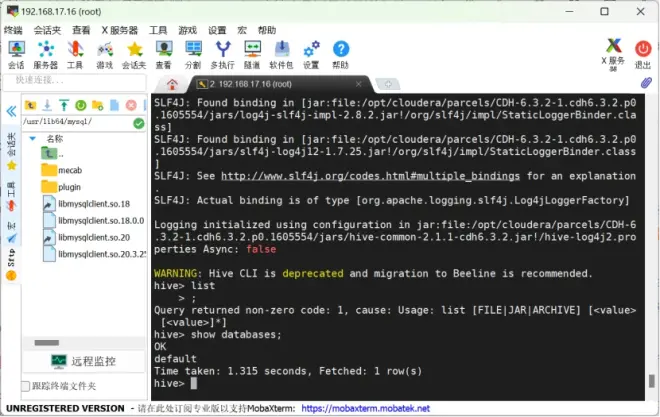Image resolution: width=660 pixels, height=417 pixels.
Task: Open the X 服务器 menu
Action: click(120, 30)
